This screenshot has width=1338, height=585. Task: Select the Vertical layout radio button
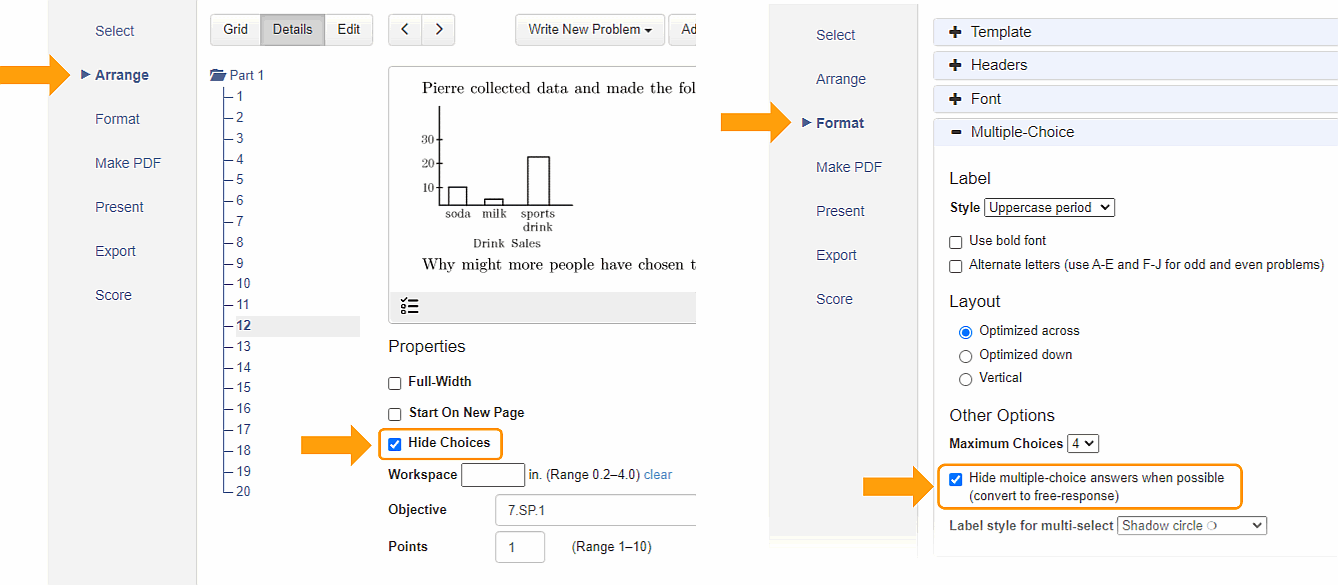tap(965, 379)
